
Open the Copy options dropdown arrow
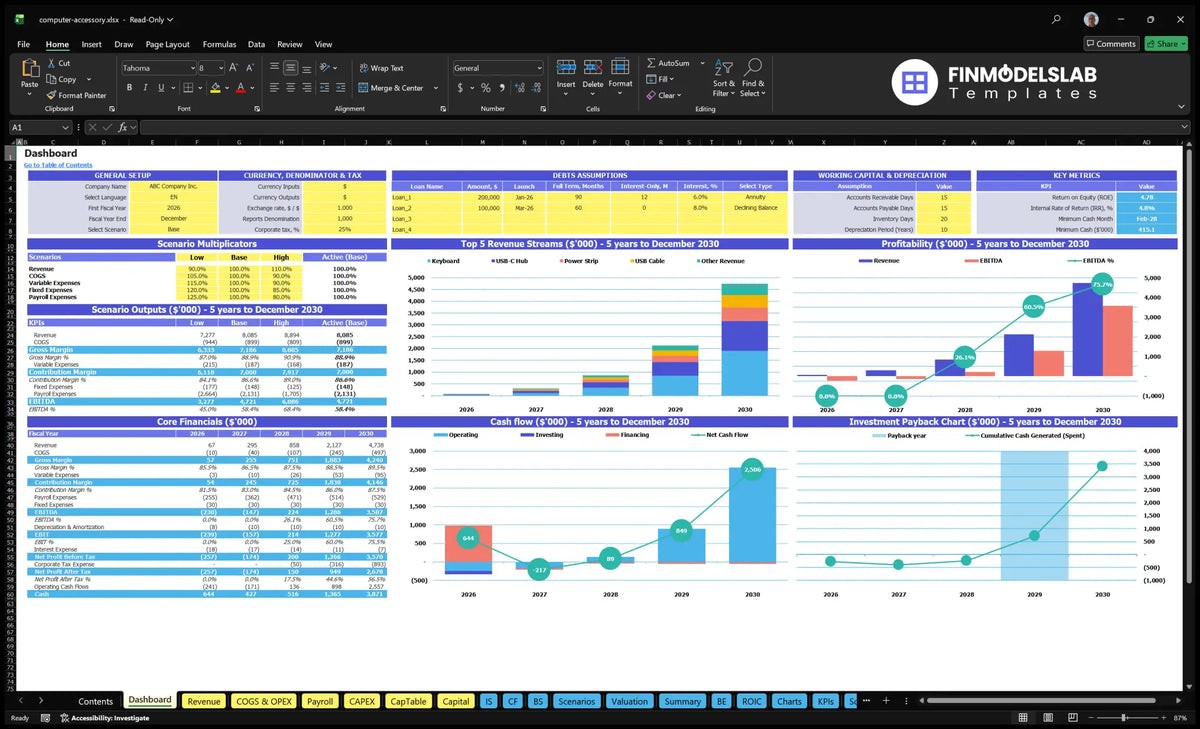coord(89,79)
